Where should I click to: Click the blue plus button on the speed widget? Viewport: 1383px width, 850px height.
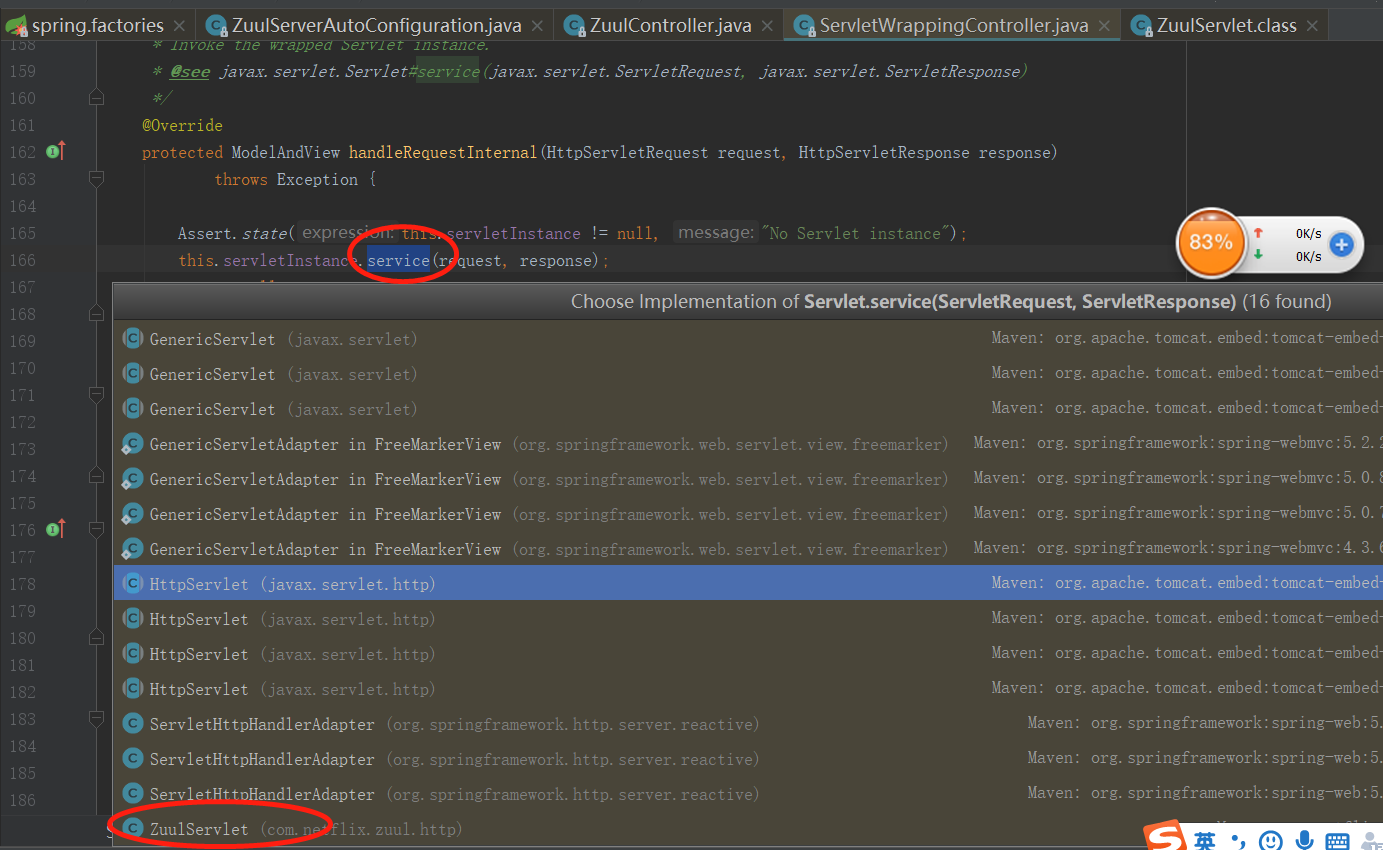[x=1341, y=244]
